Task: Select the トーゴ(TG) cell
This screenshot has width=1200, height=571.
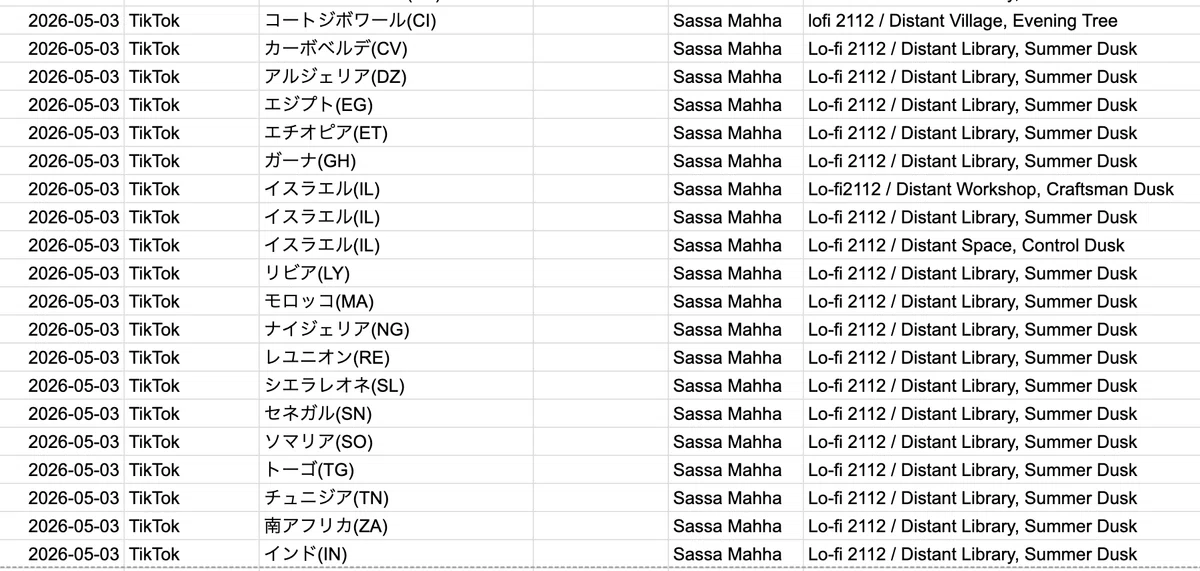Action: [396, 469]
